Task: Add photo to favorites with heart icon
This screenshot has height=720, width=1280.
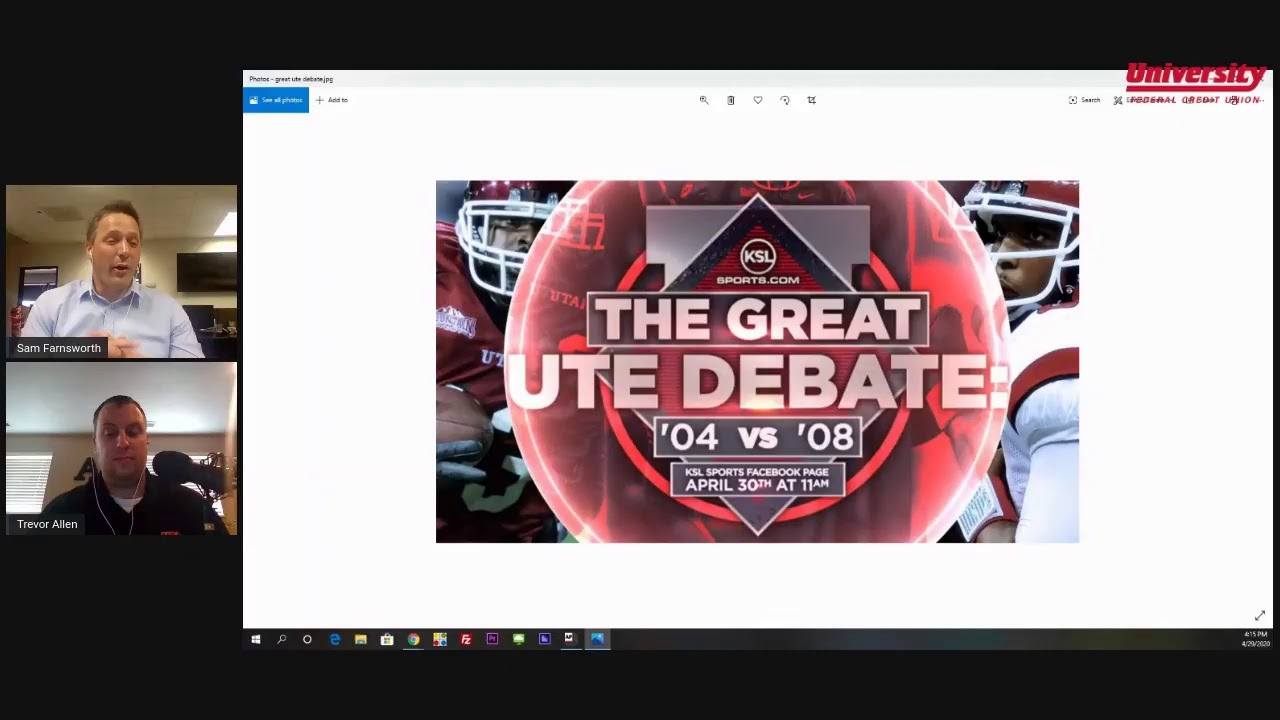Action: [758, 100]
